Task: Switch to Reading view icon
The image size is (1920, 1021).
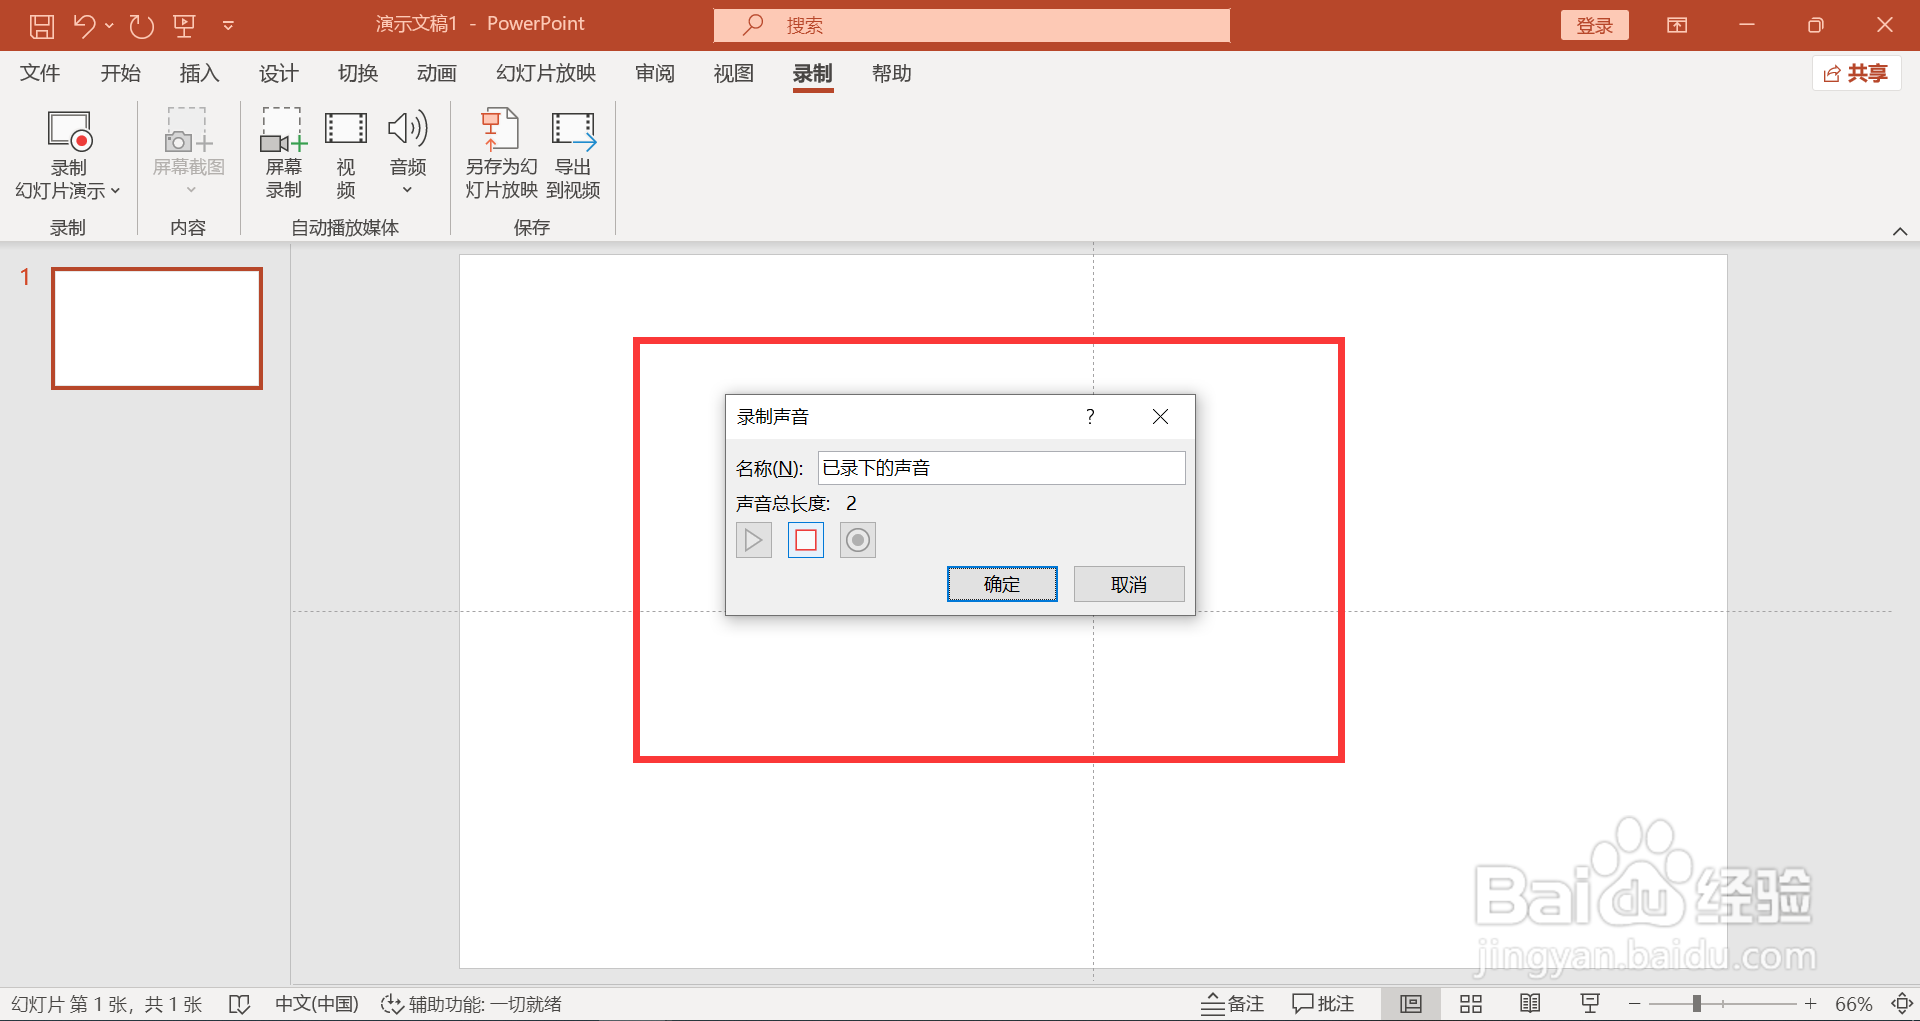Action: point(1530,1004)
